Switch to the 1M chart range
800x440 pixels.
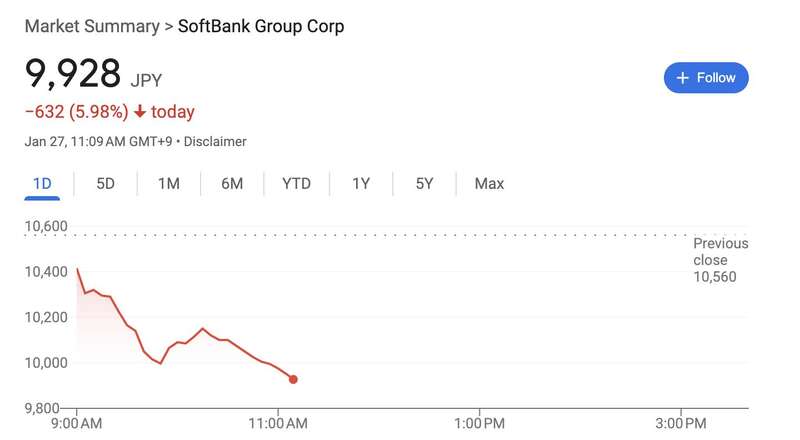(x=168, y=184)
